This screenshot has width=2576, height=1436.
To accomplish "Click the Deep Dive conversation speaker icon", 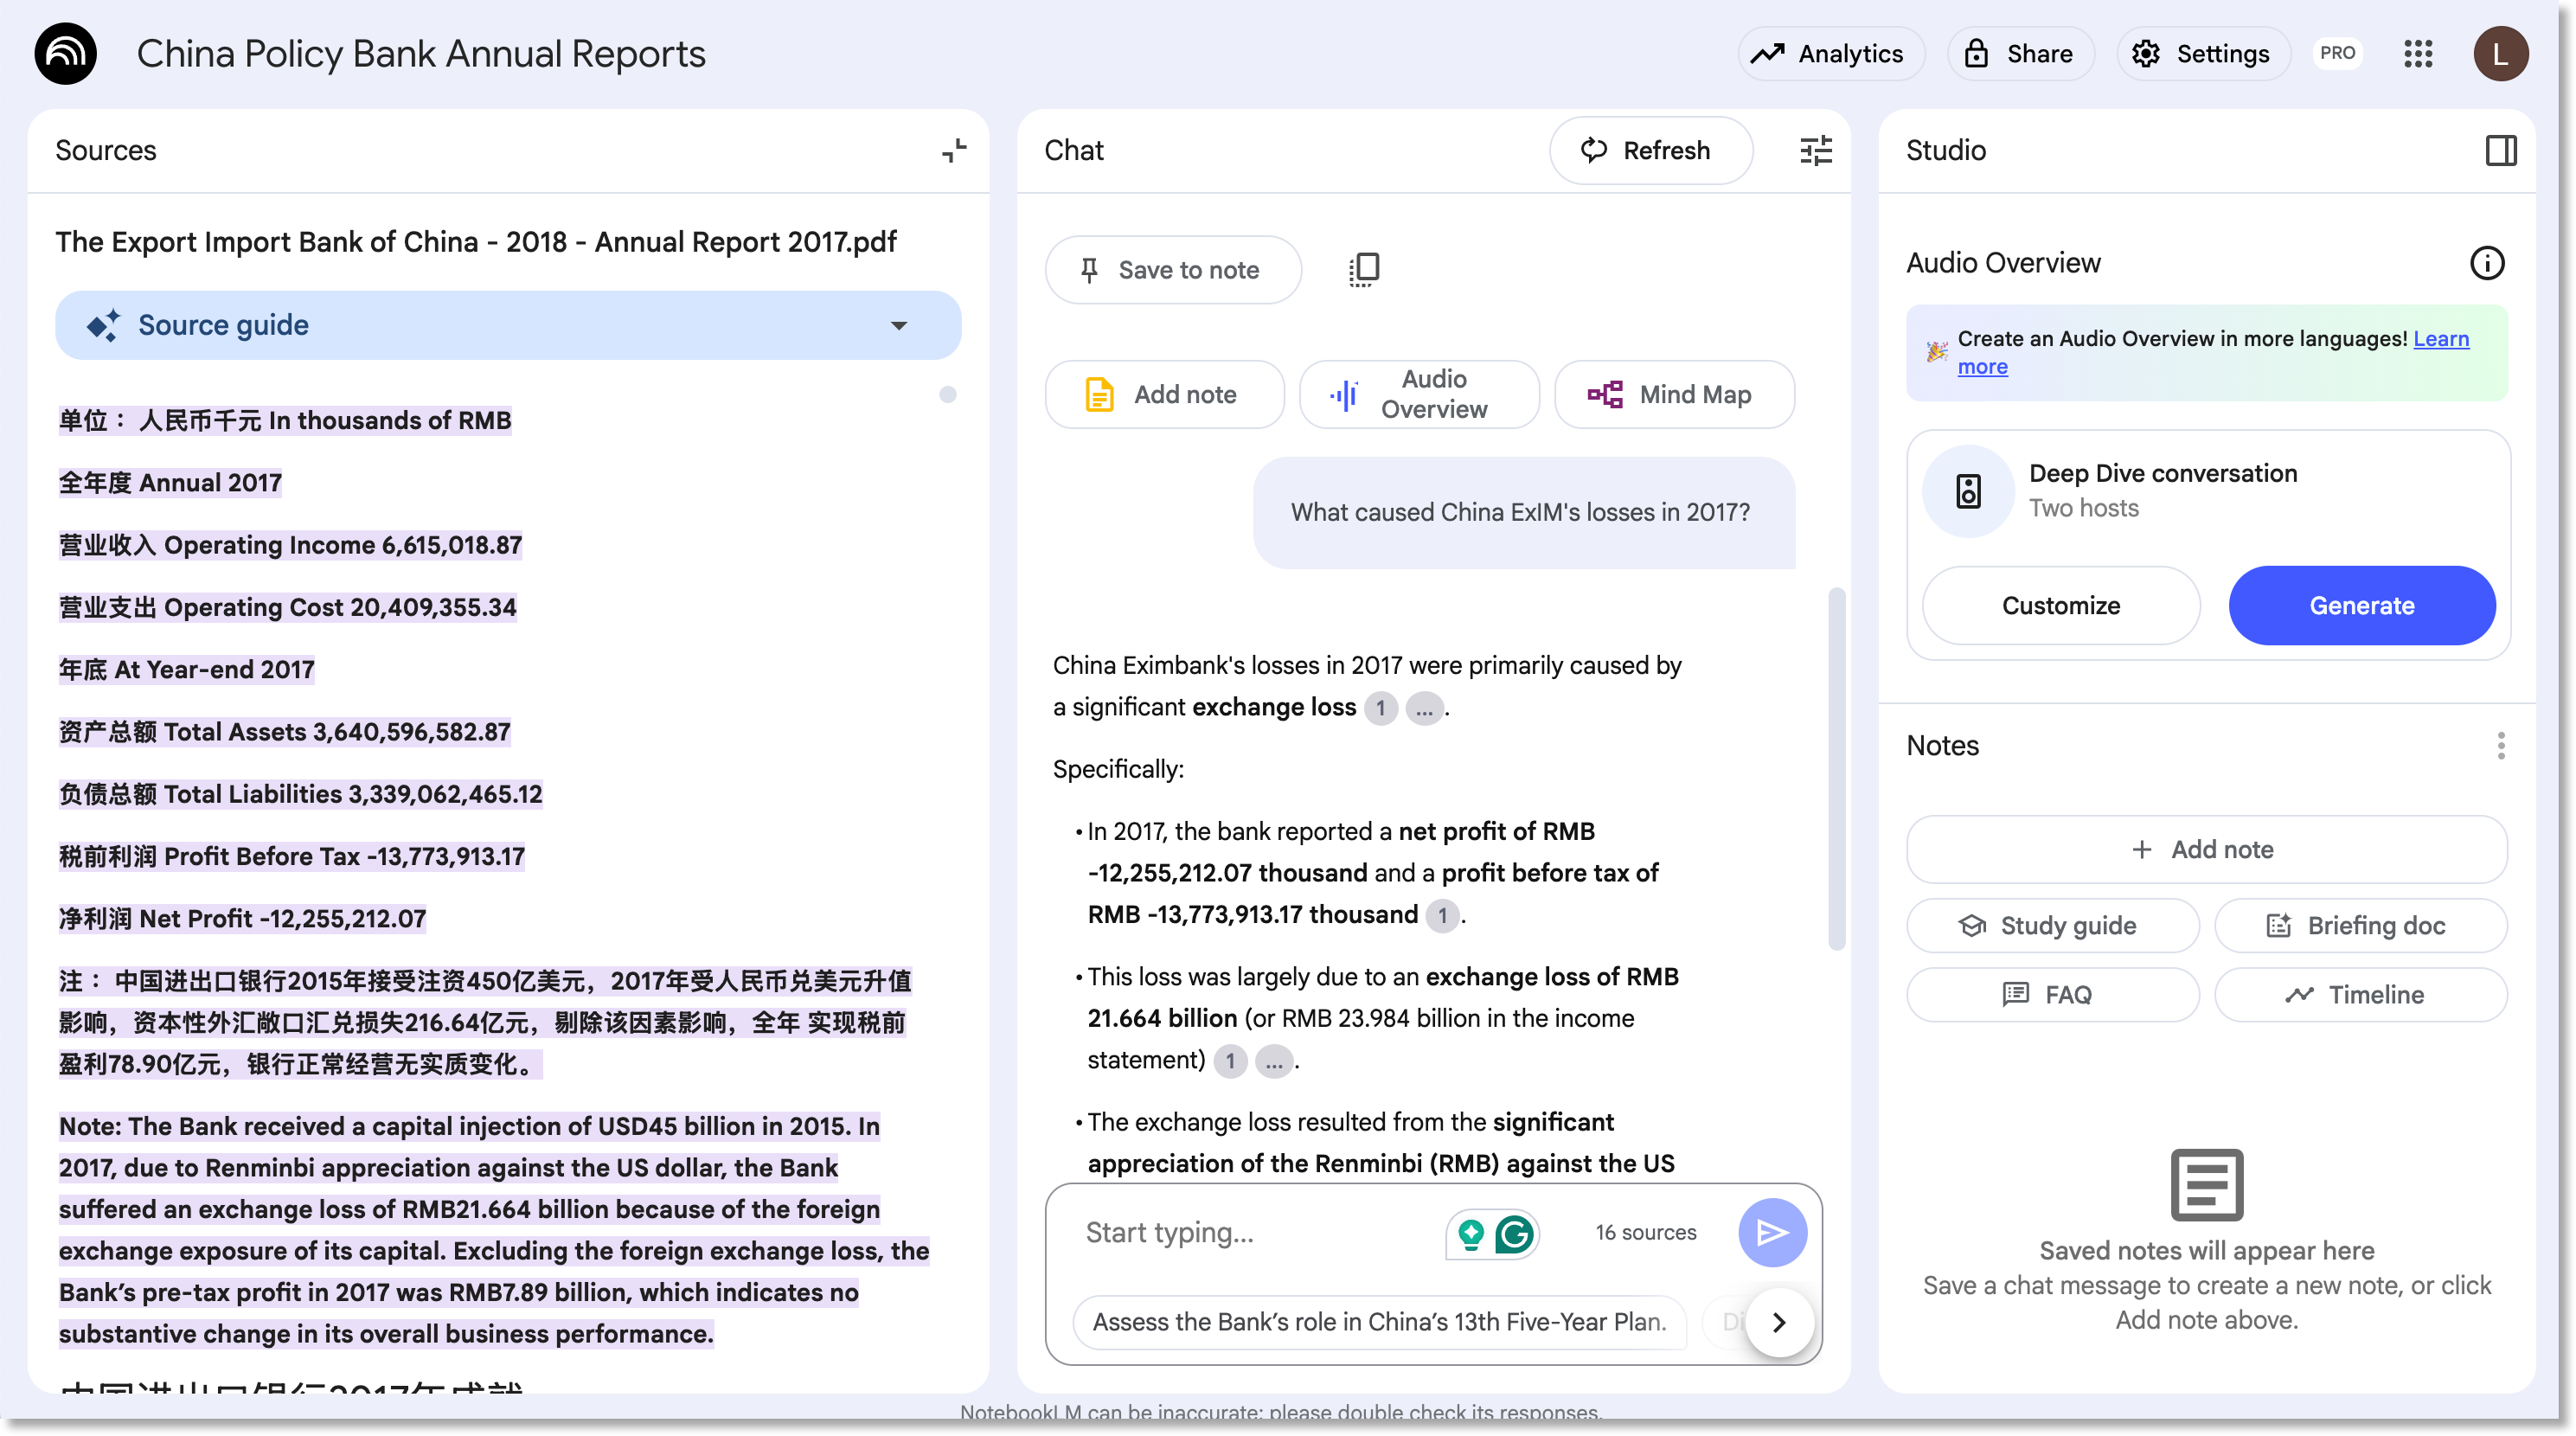I will 1967,490.
